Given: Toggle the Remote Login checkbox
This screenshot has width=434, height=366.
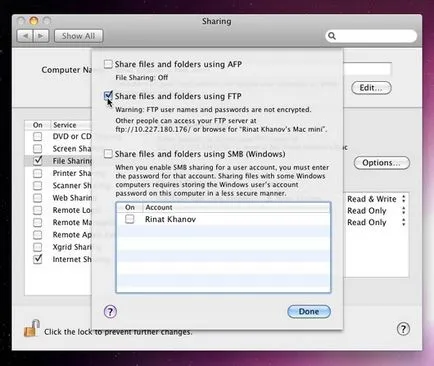Looking at the screenshot, I should (x=38, y=210).
